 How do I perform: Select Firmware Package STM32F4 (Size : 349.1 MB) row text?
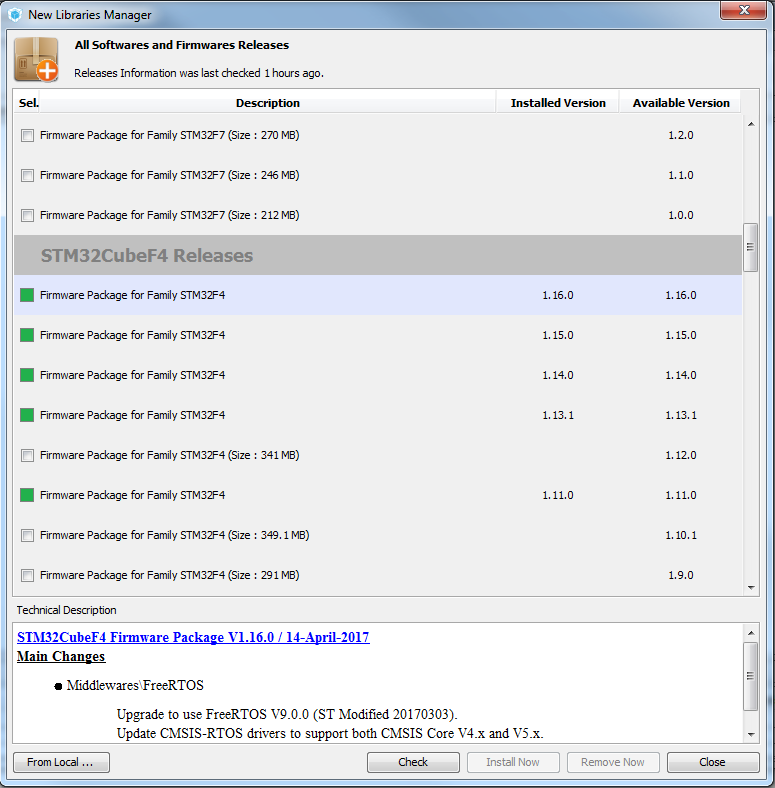point(174,535)
